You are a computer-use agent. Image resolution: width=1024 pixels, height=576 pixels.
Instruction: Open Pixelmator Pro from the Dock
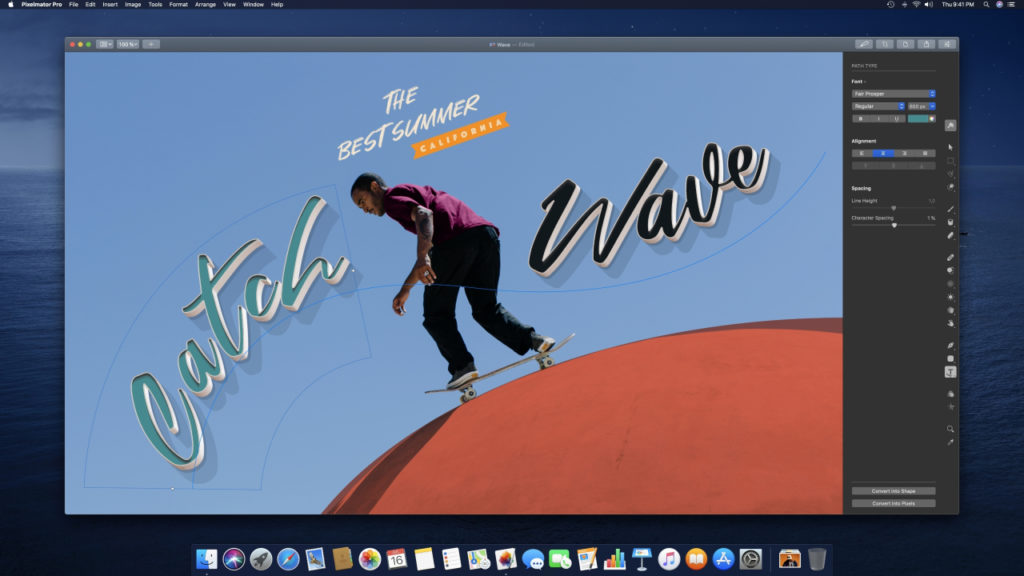(505, 559)
